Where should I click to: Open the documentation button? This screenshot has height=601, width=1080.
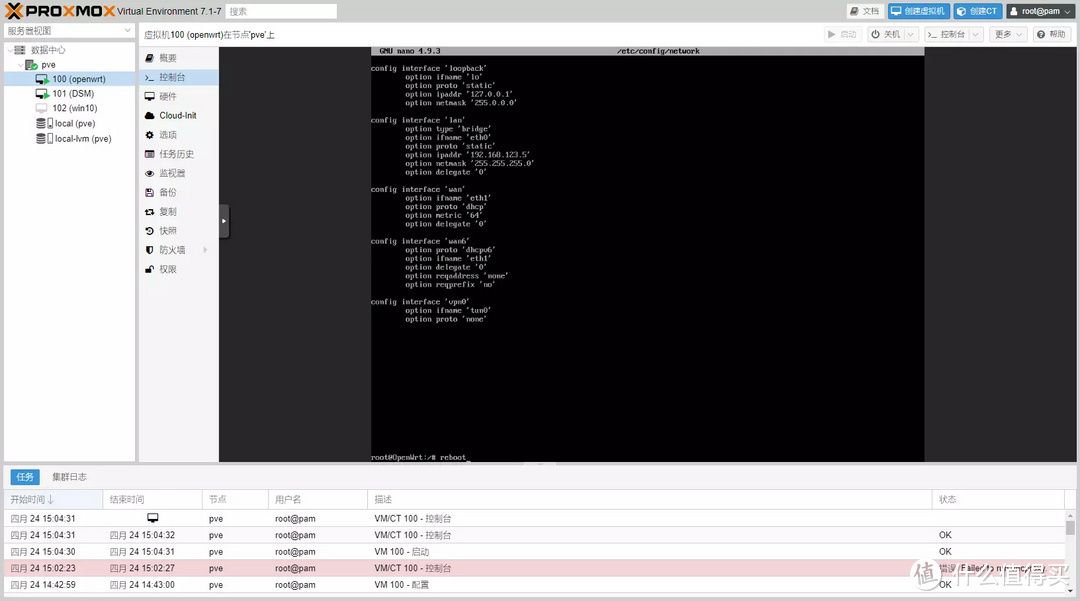[865, 11]
